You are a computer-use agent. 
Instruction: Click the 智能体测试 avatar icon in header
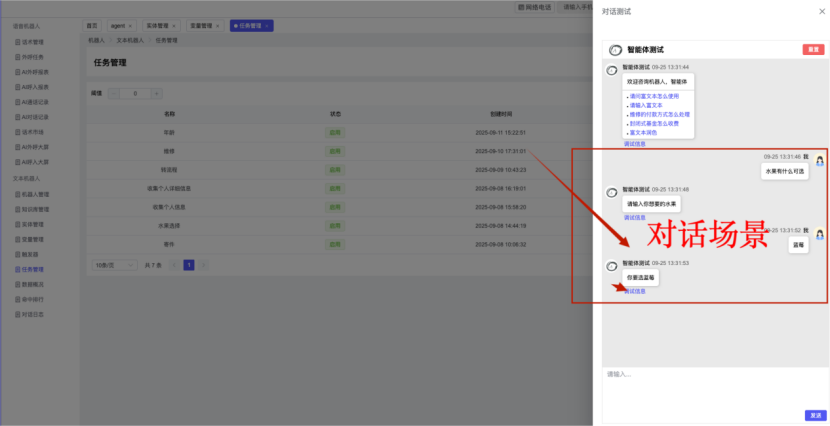[615, 49]
